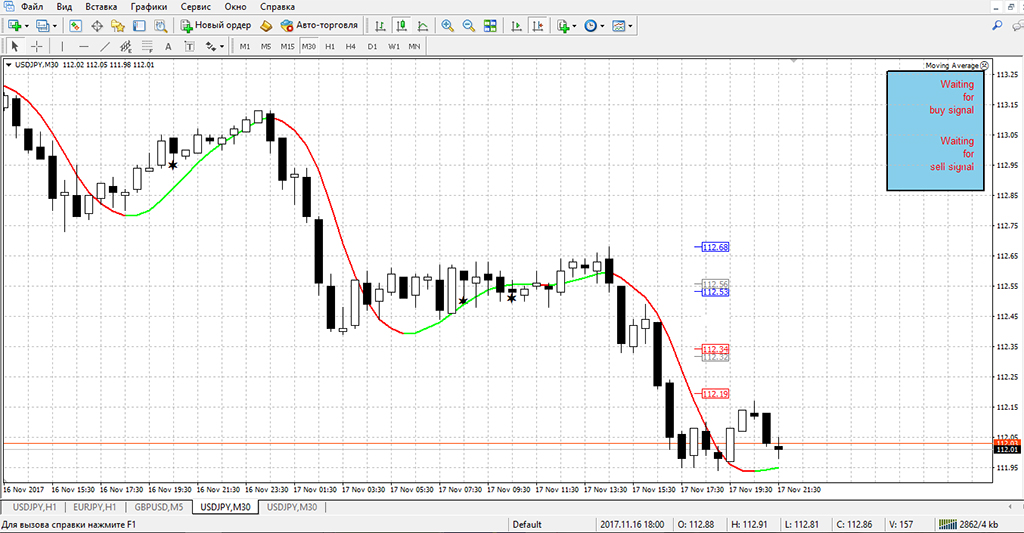Screen dimensions: 1024x533
Task: Switch chart to line chart mode
Action: [422, 25]
